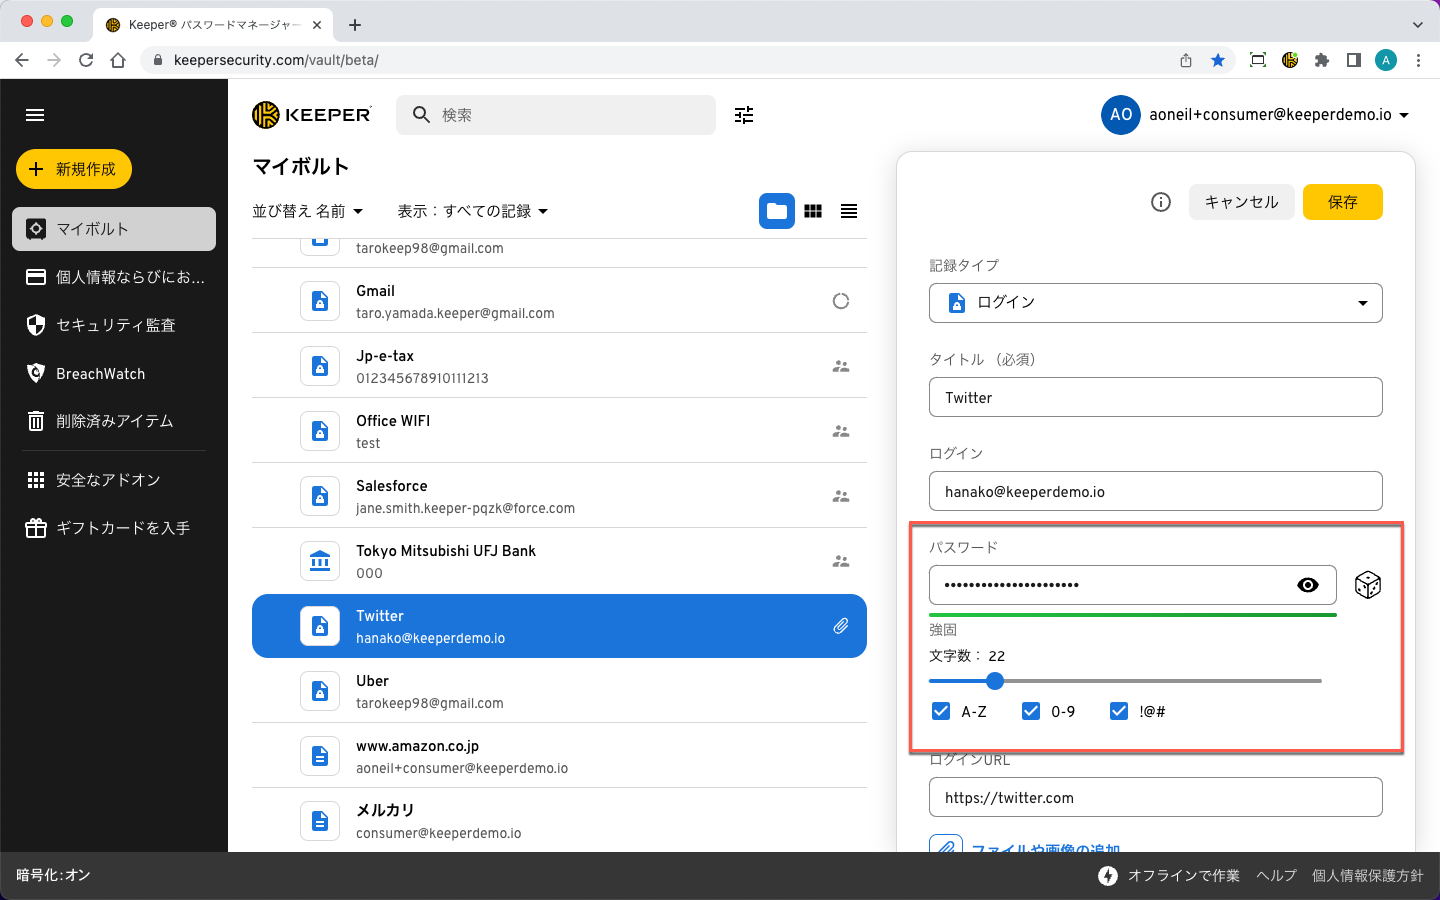Disable the !@# symbols checkbox
1440x900 pixels.
point(1119,711)
